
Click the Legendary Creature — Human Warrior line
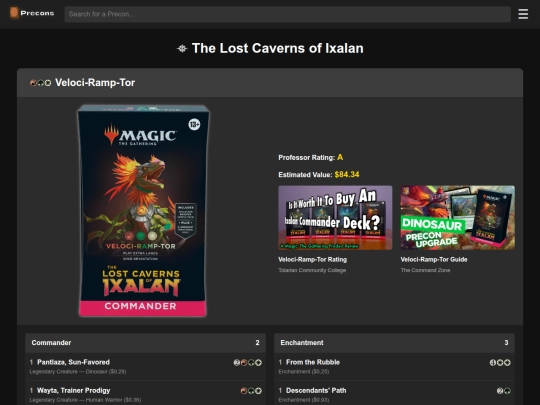85,400
